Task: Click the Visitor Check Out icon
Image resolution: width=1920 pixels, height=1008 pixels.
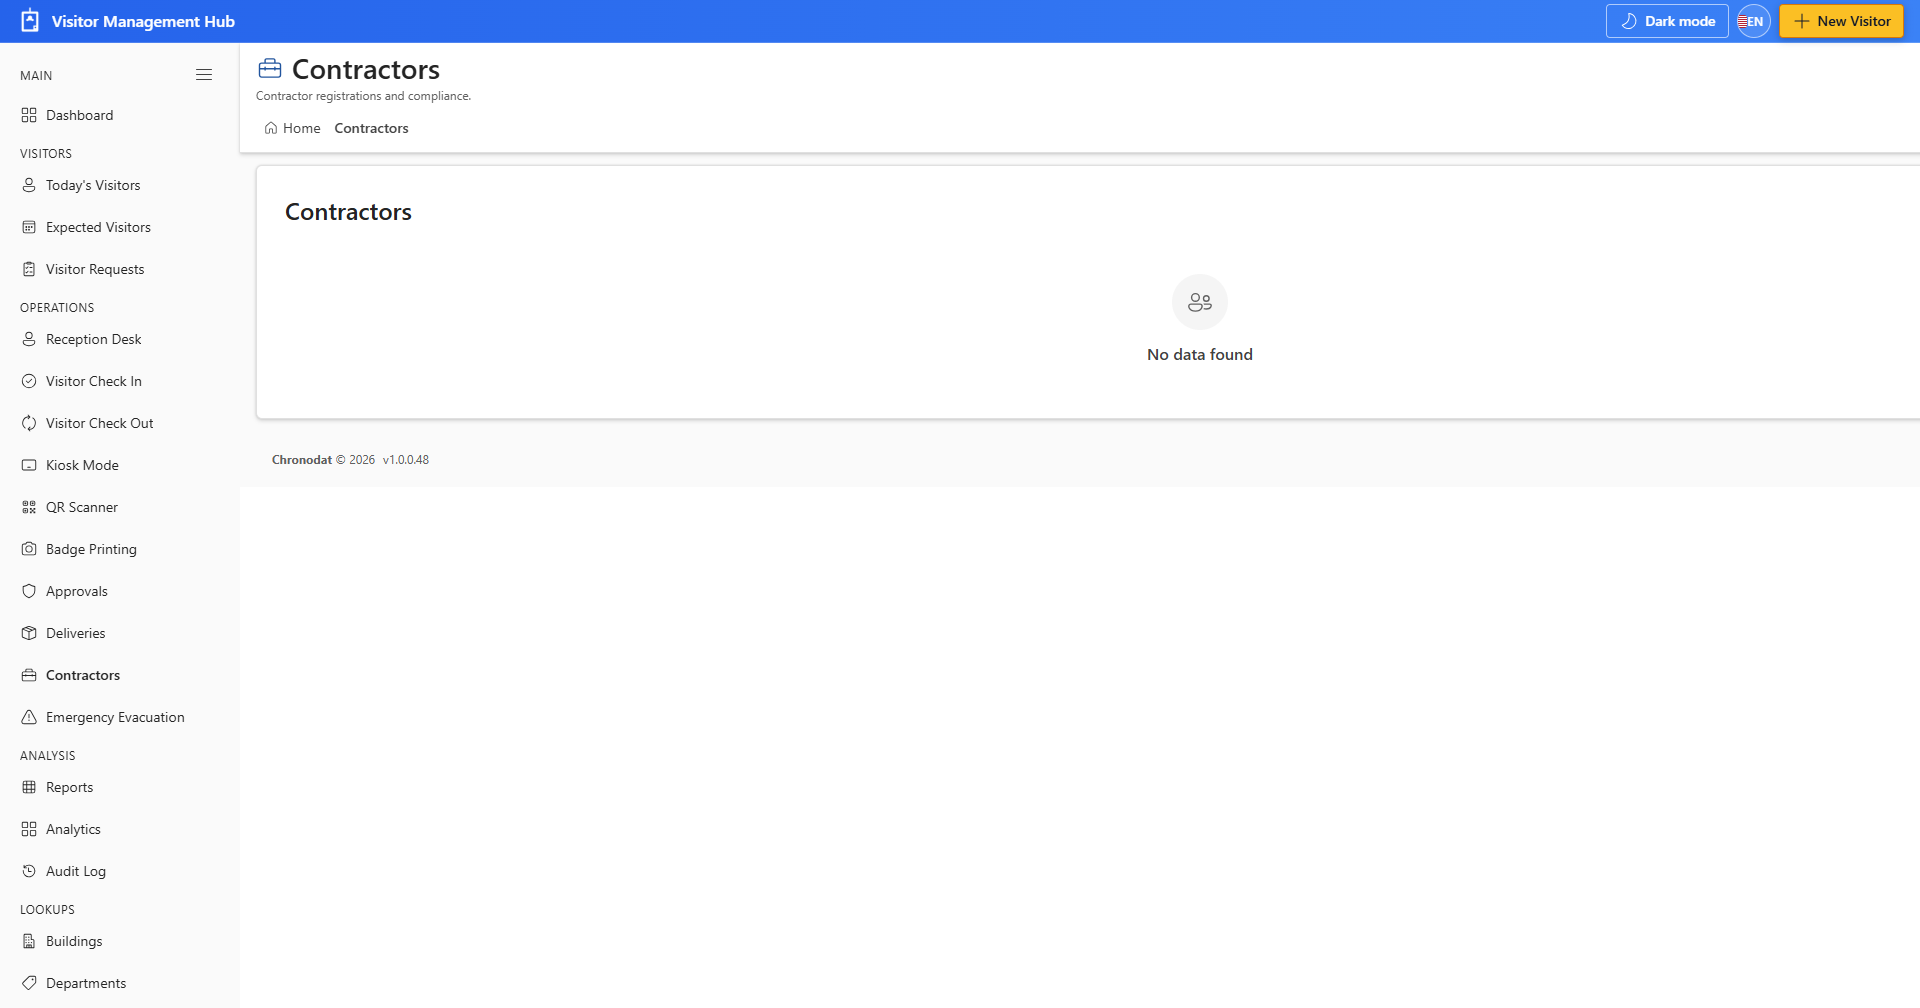Action: 29,423
